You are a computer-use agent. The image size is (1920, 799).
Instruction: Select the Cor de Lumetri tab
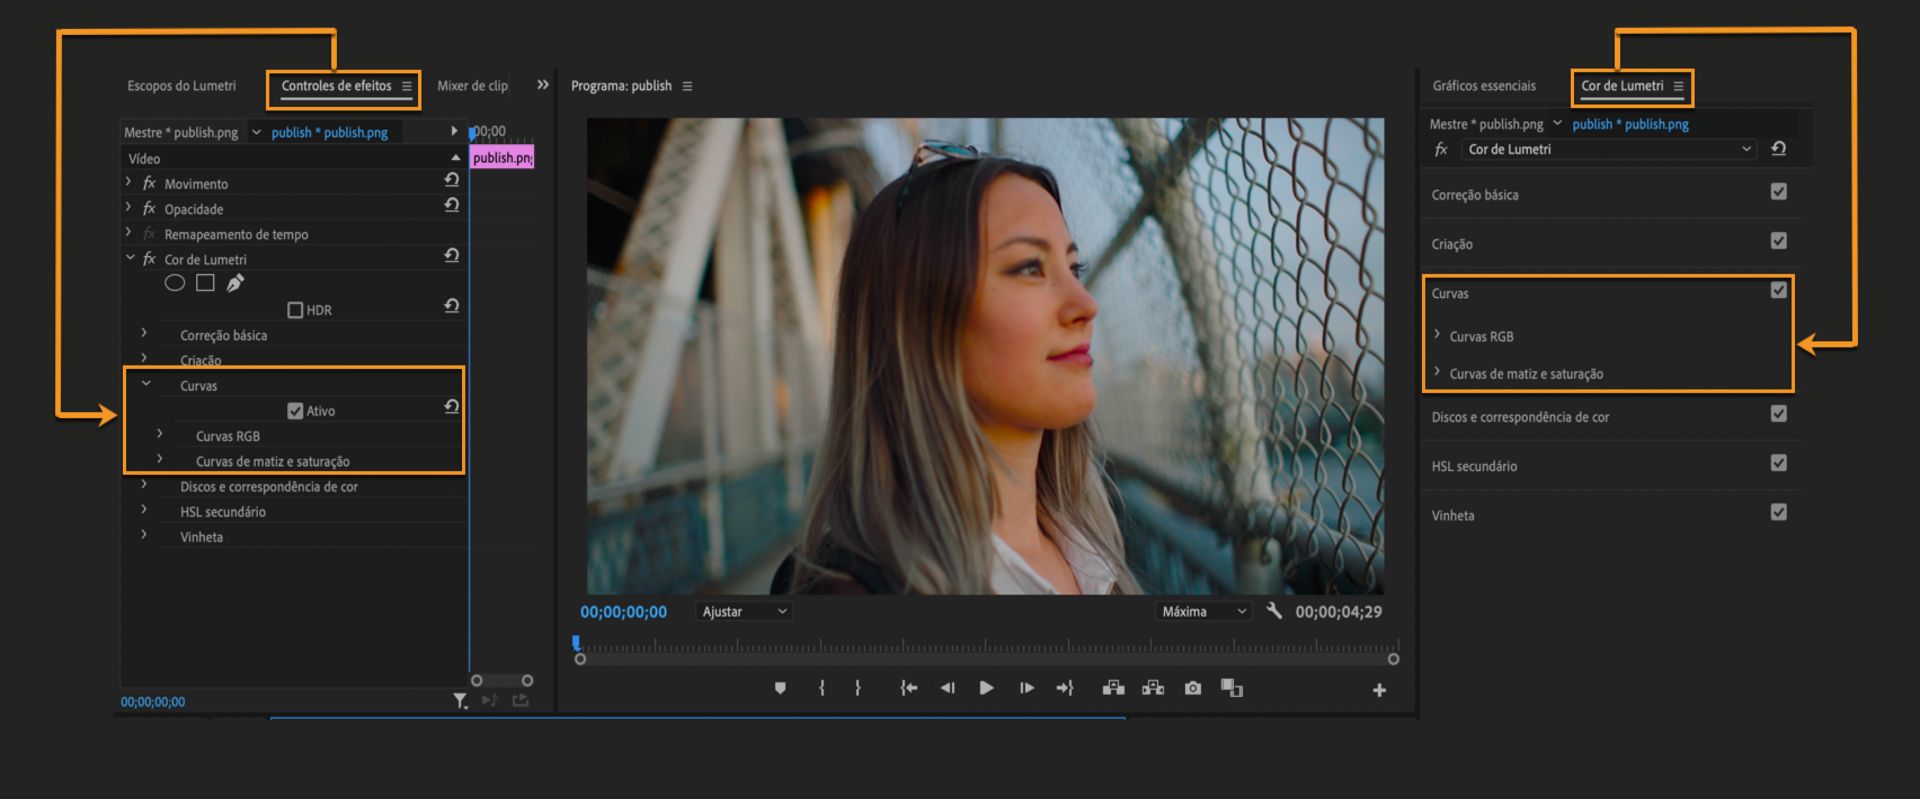point(1622,86)
